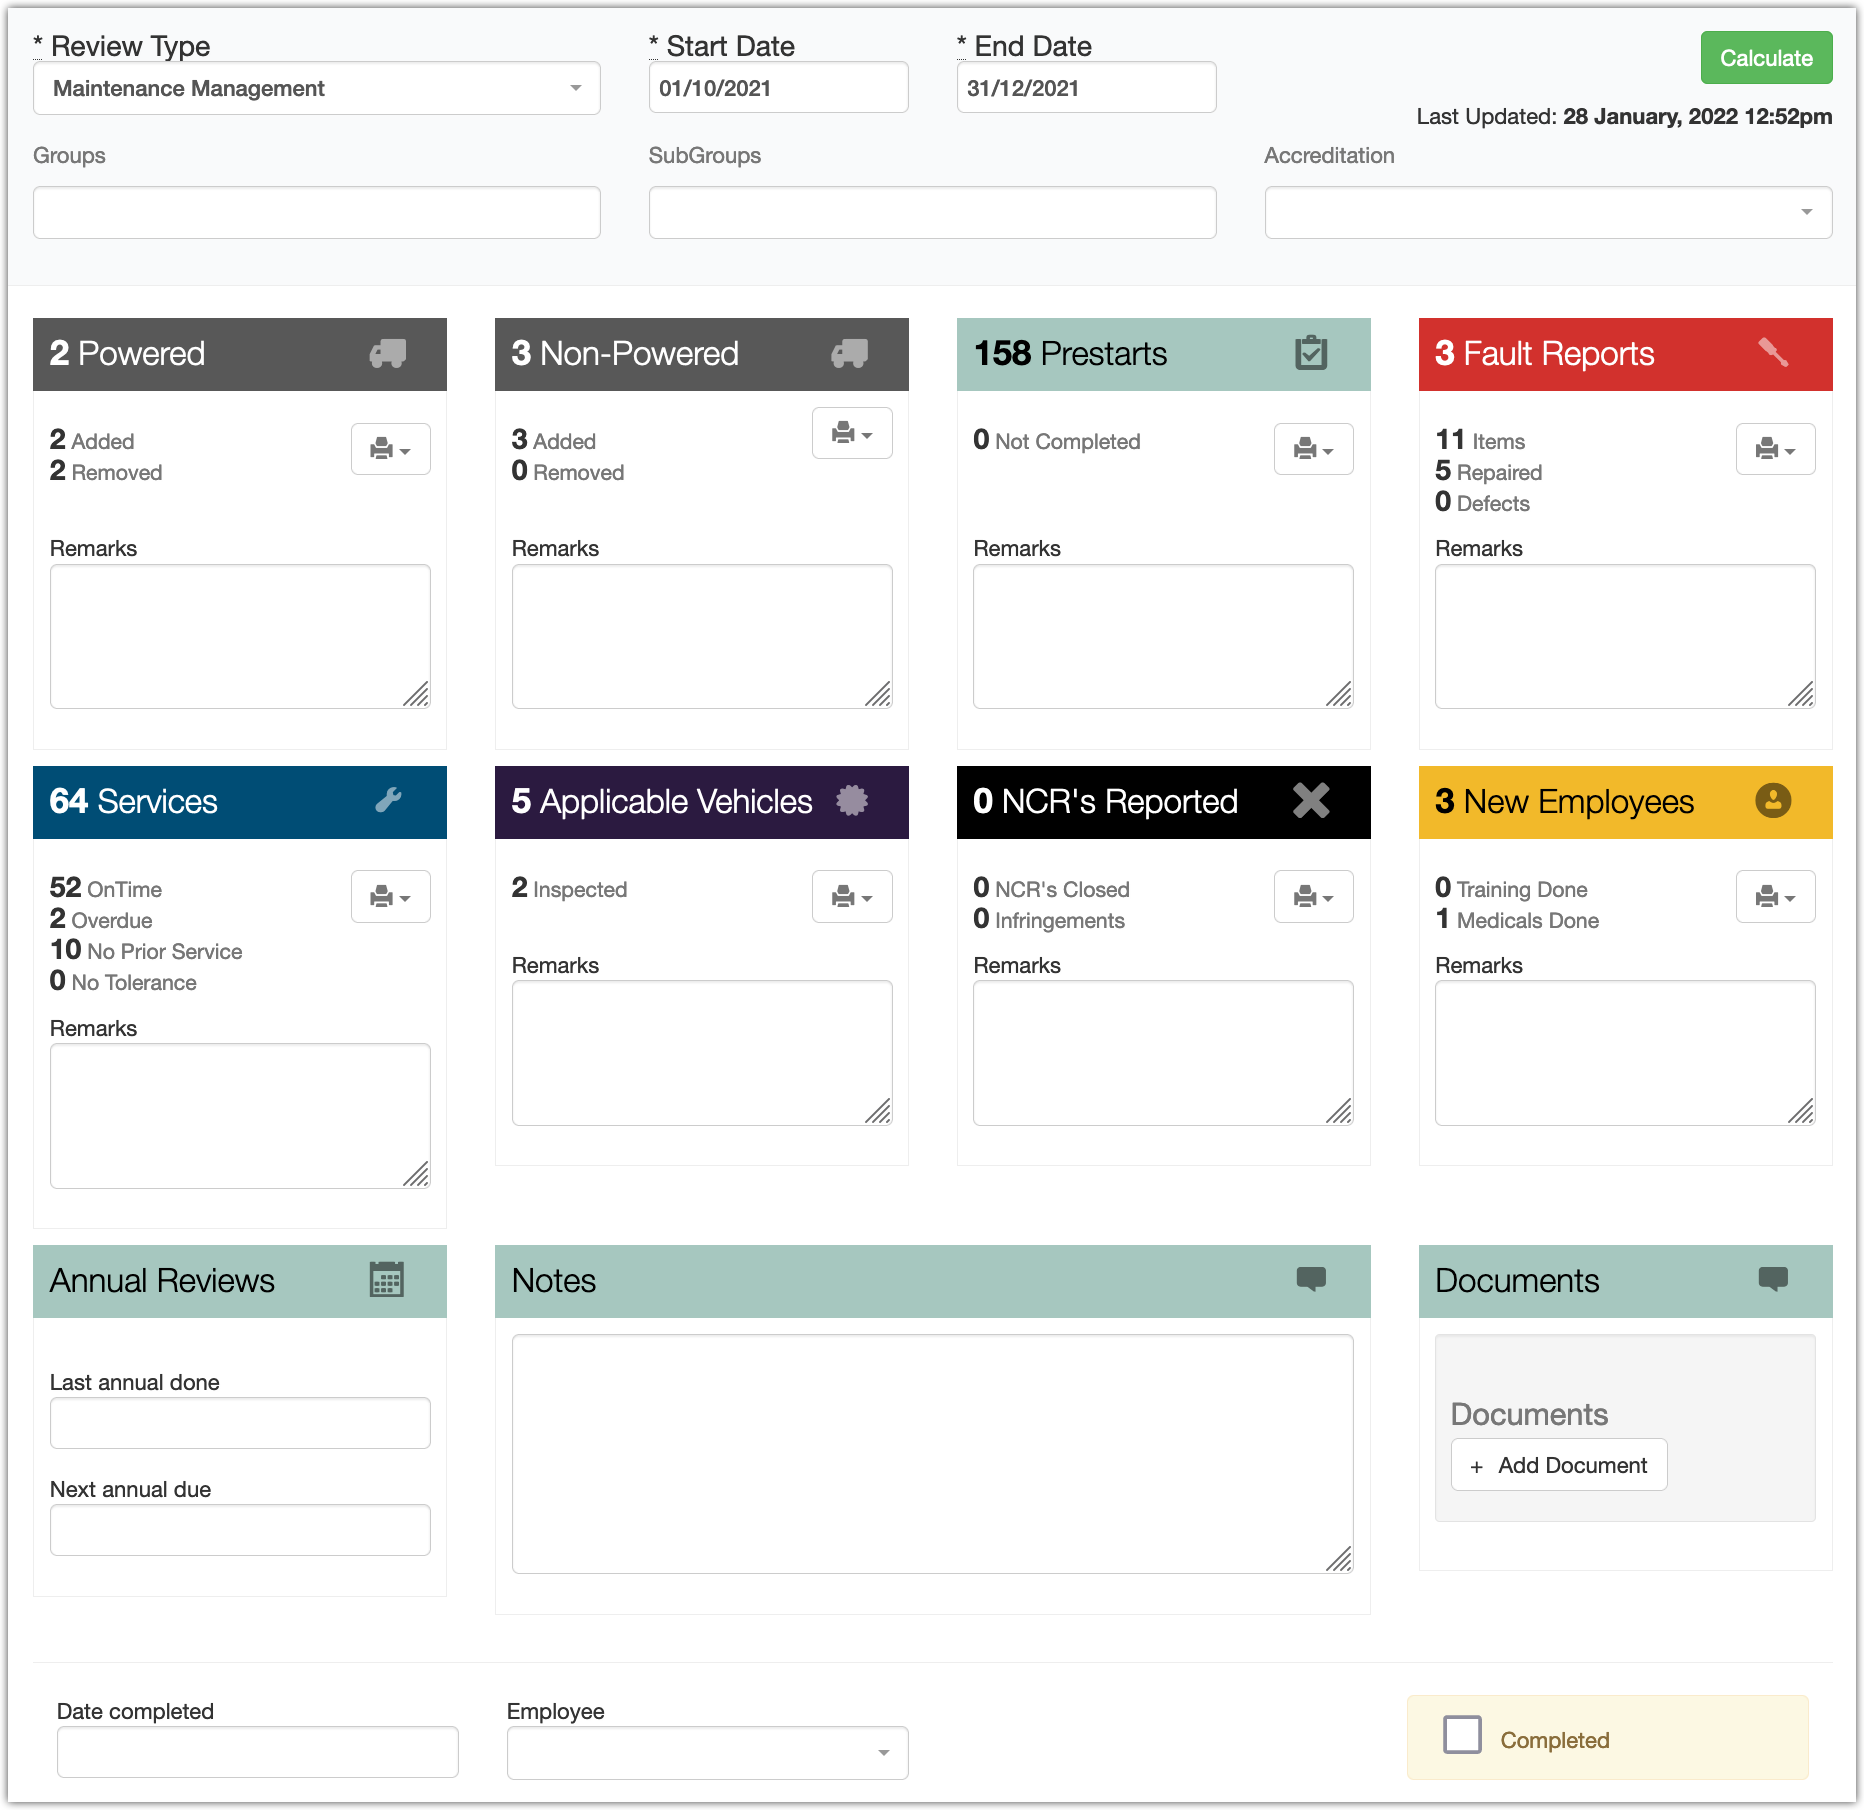
Task: Select the clipboard icon on Prestarts header
Action: (1312, 353)
